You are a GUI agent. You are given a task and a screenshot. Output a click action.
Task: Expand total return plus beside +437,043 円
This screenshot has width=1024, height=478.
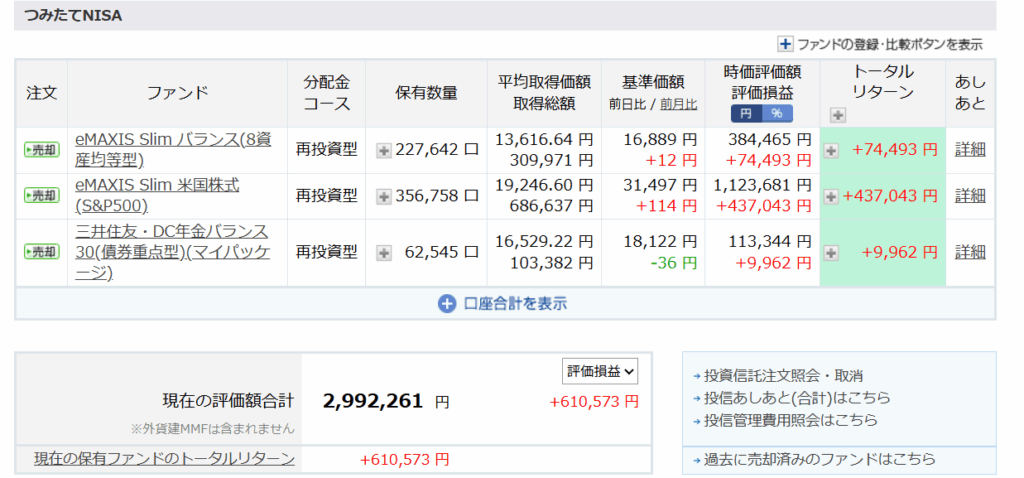pos(831,196)
